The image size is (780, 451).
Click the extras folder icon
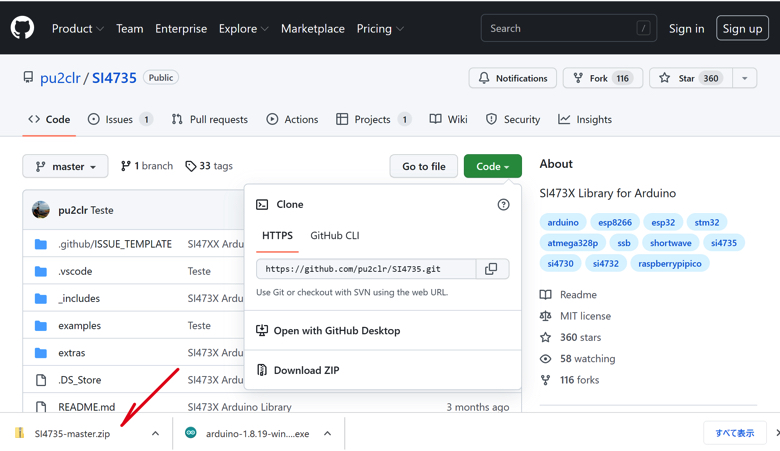click(x=41, y=353)
